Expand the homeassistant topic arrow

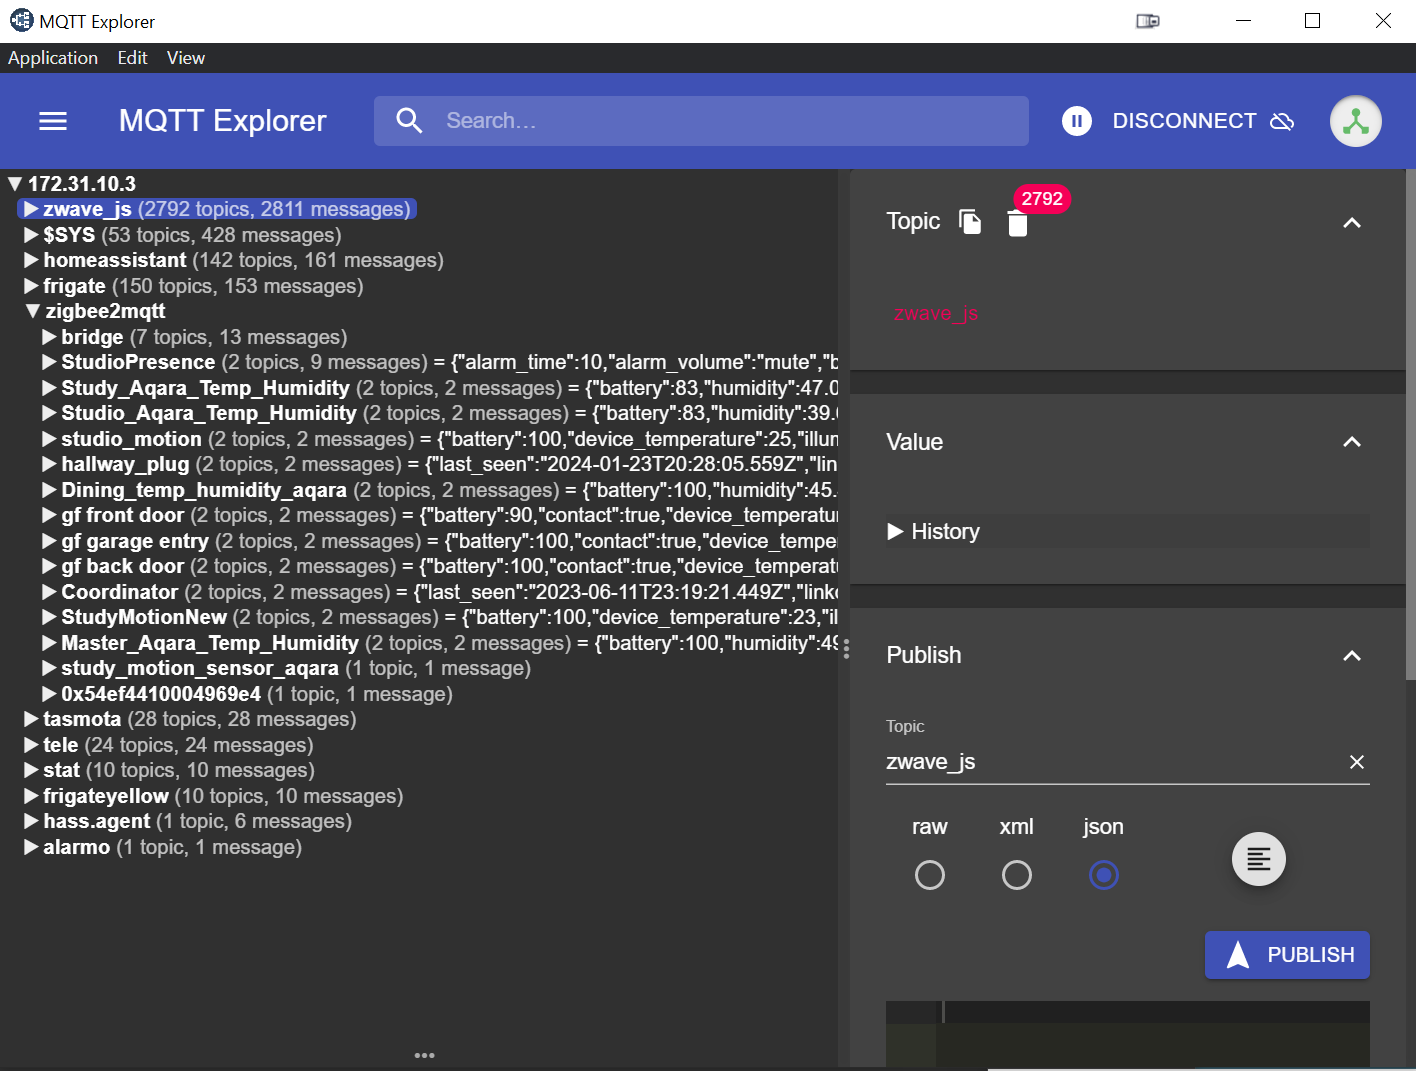pos(32,260)
